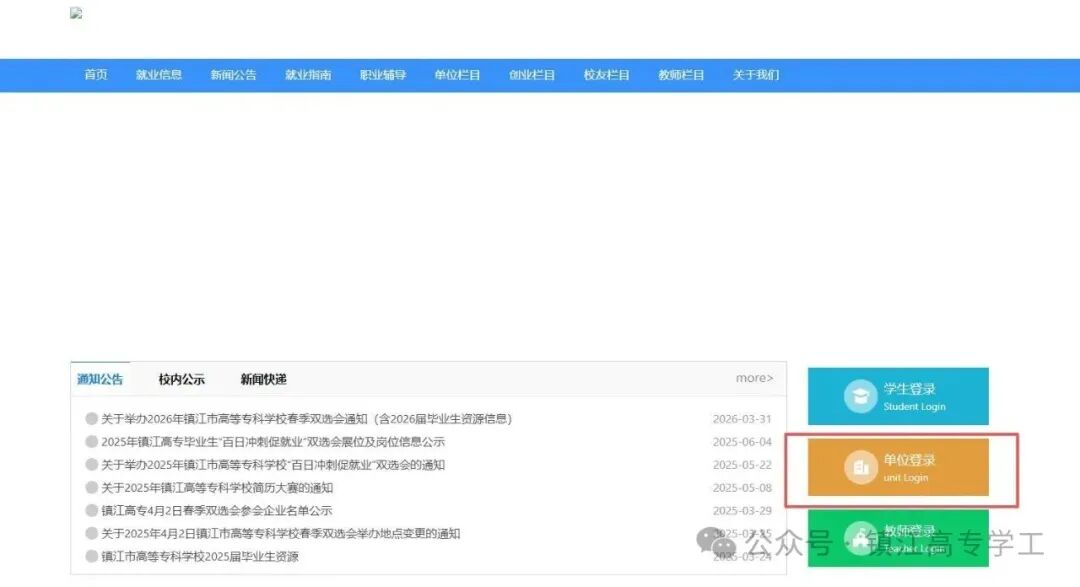Screen dimensions: 1080x587
Task: Open the 首页 menu item
Action: pos(96,75)
